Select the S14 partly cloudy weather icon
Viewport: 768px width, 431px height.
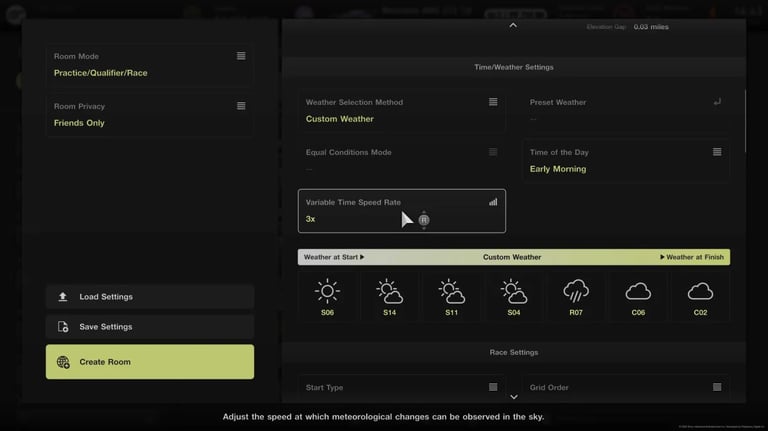point(389,291)
